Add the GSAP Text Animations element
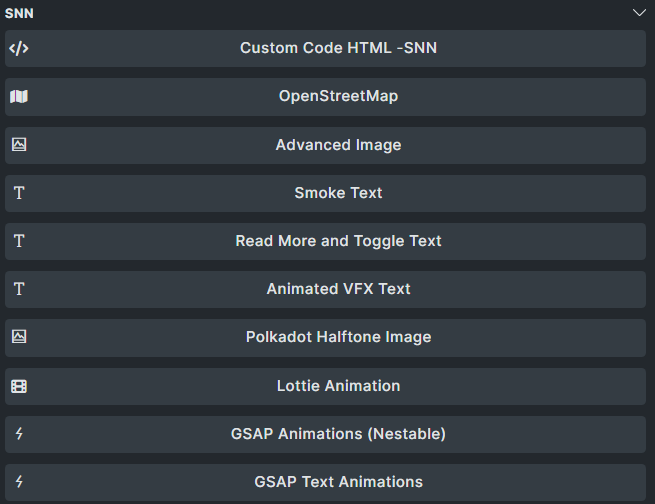Image resolution: width=655 pixels, height=504 pixels. [325, 482]
